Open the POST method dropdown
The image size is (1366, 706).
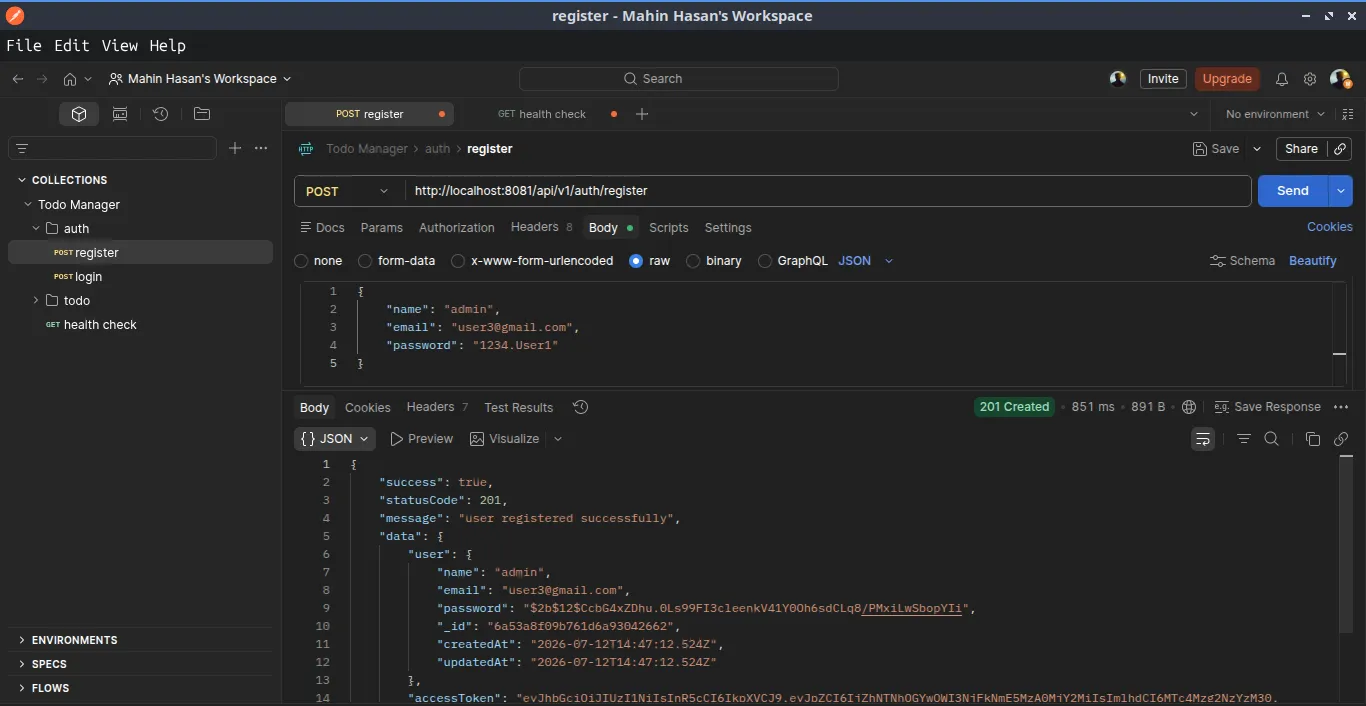pyautogui.click(x=349, y=191)
